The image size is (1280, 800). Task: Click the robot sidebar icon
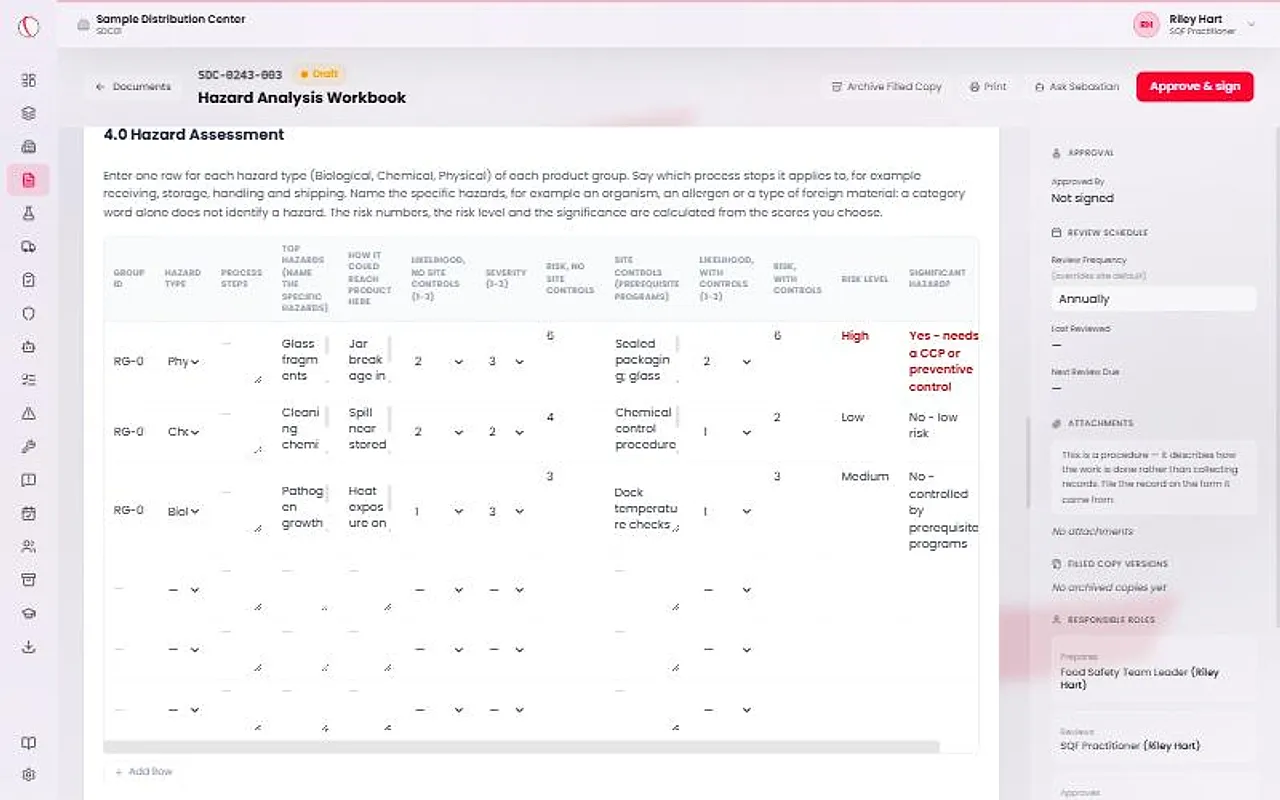tap(28, 347)
